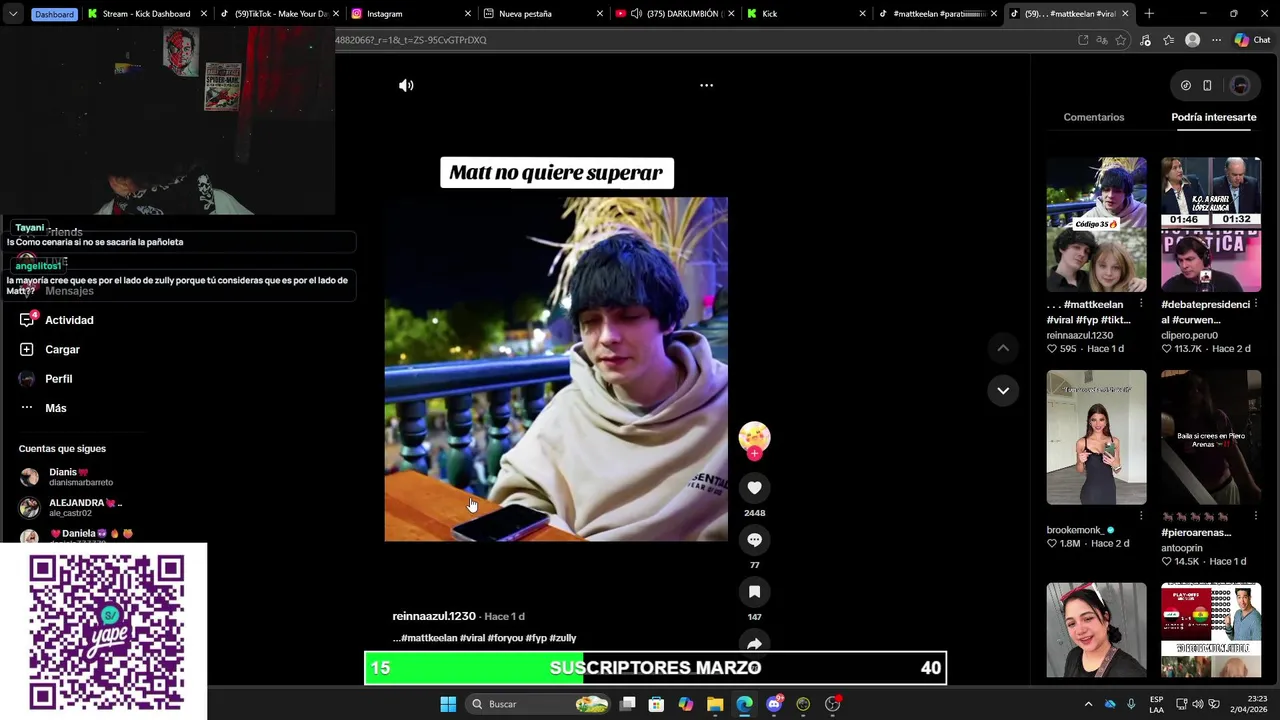Viewport: 1280px width, 720px height.
Task: Open options for the clipero.peru0 recommended video
Action: [1255, 304]
